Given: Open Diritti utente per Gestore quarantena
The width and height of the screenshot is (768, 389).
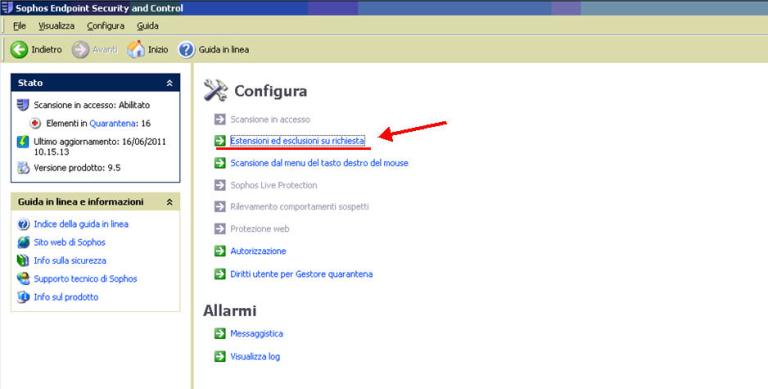Looking at the screenshot, I should pyautogui.click(x=301, y=274).
